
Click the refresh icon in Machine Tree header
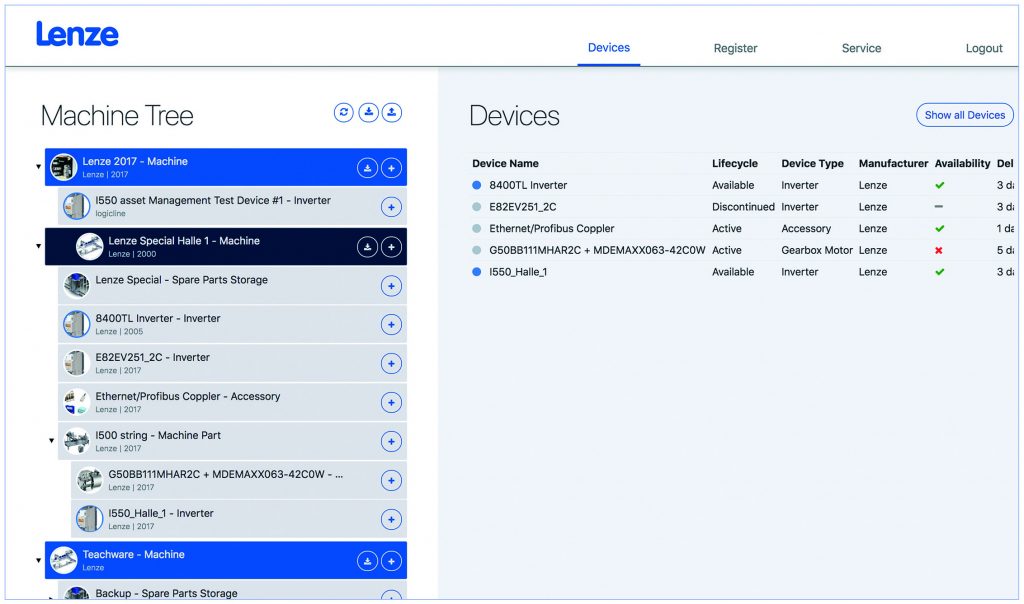click(344, 113)
